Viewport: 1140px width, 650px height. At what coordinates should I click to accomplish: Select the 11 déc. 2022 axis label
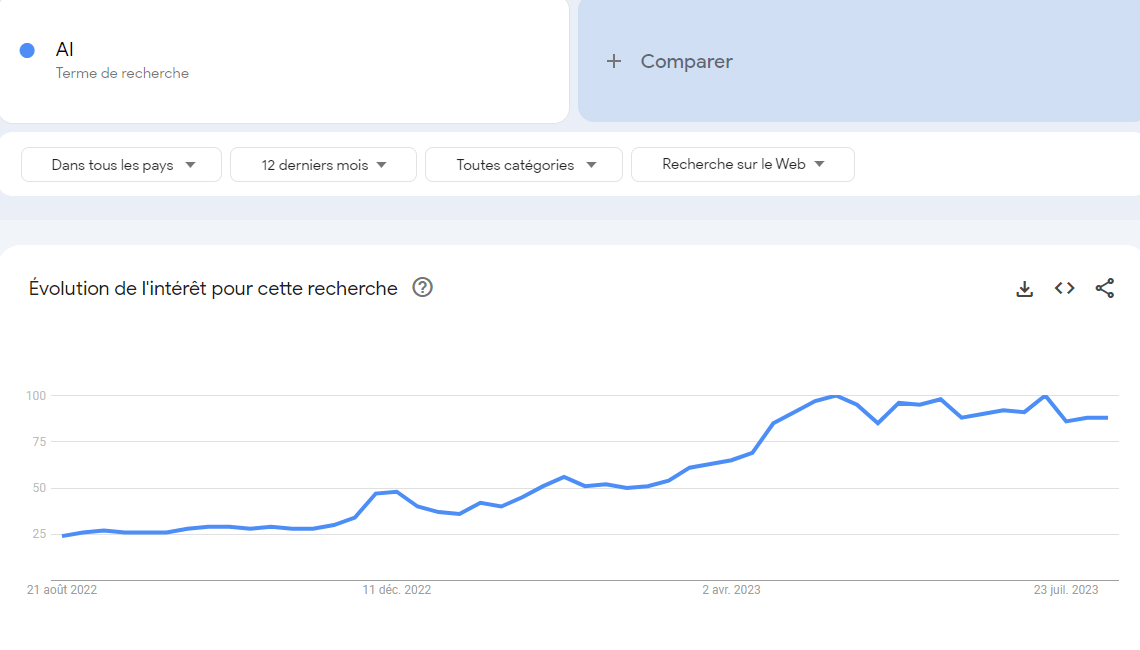(x=397, y=590)
